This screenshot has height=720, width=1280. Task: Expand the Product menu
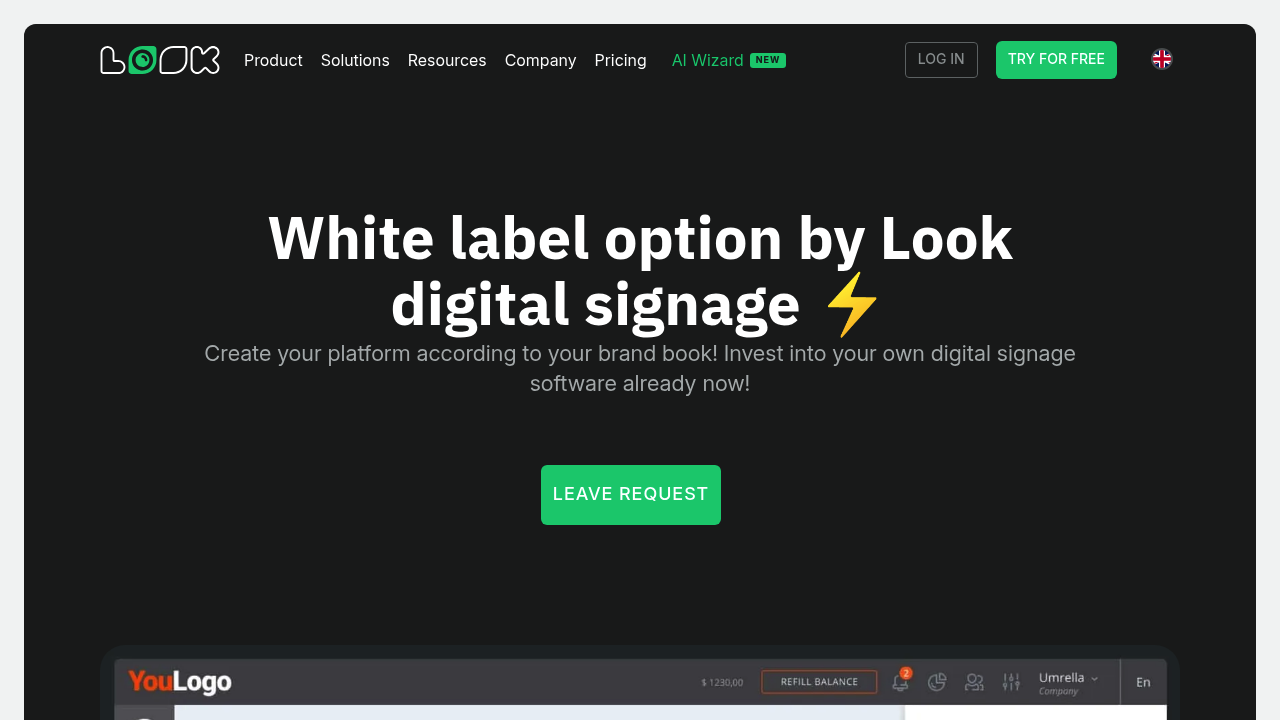tap(273, 60)
